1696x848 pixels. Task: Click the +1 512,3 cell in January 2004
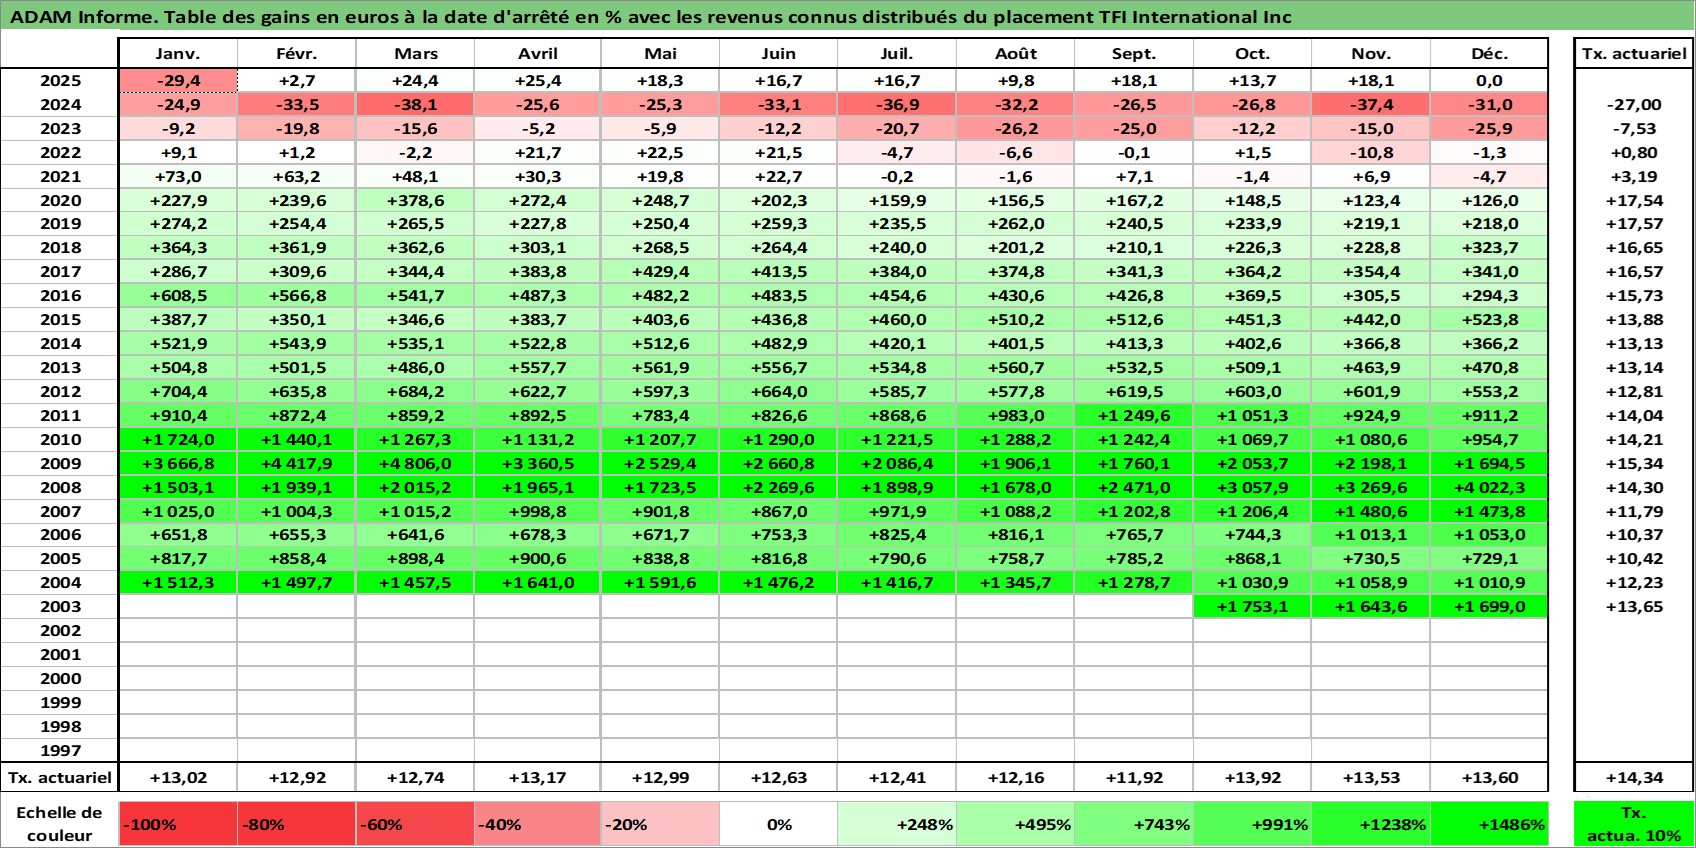tap(178, 583)
